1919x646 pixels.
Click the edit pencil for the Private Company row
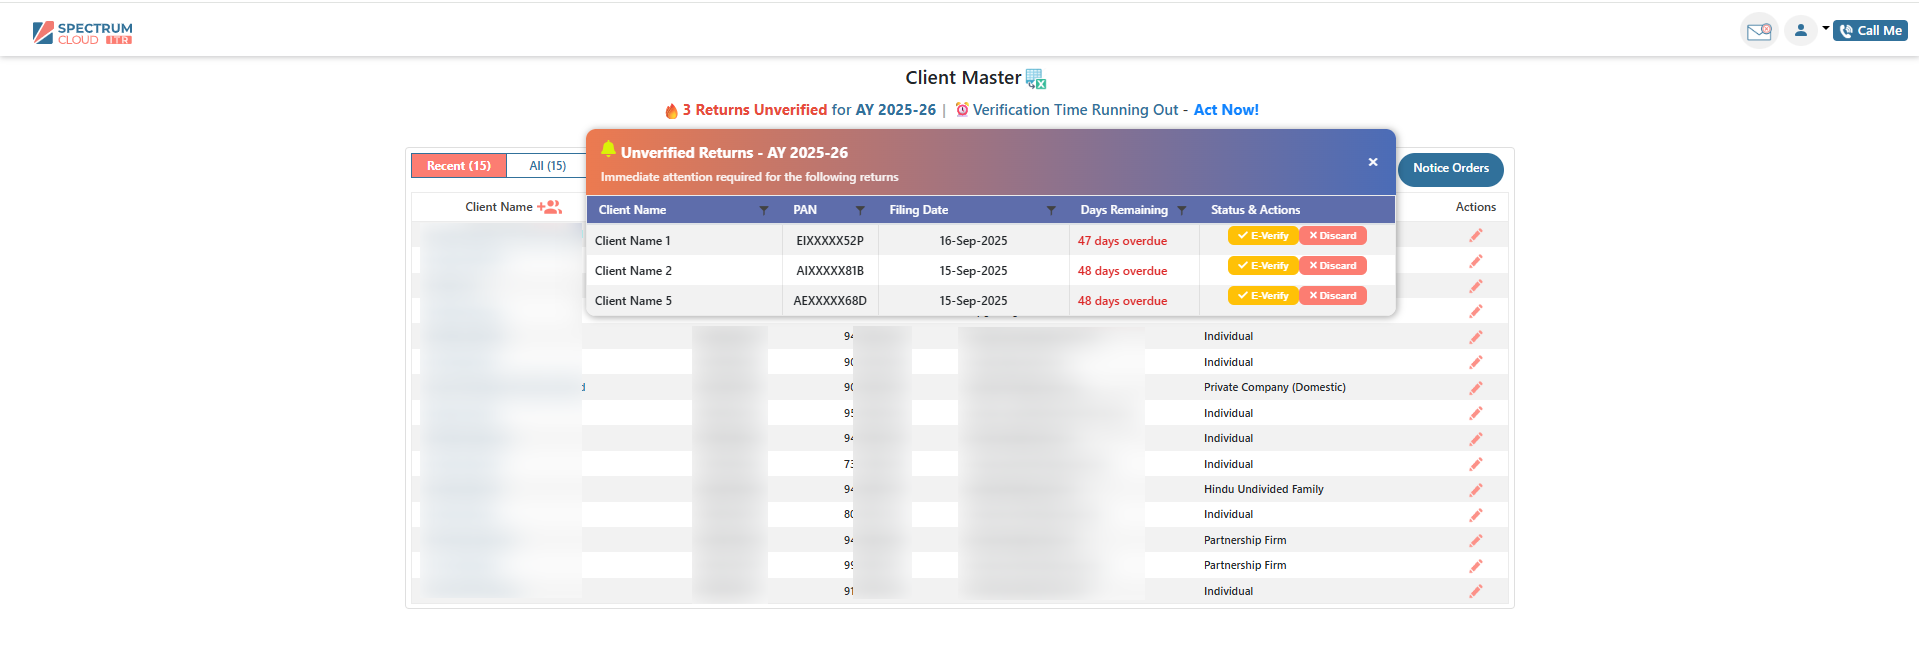pos(1475,388)
